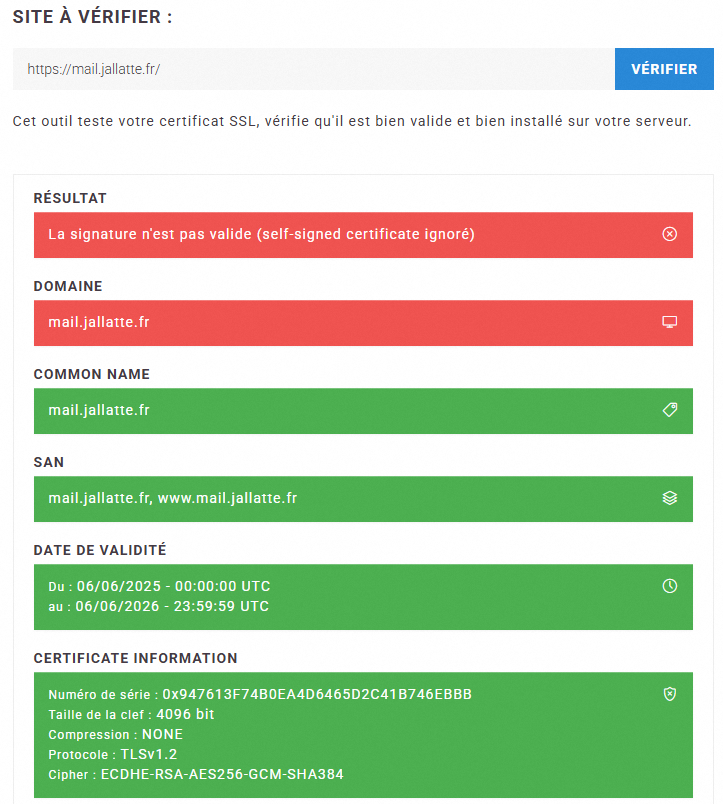Click the RÉSULTAT section heading
This screenshot has height=804, width=723.
pos(70,198)
